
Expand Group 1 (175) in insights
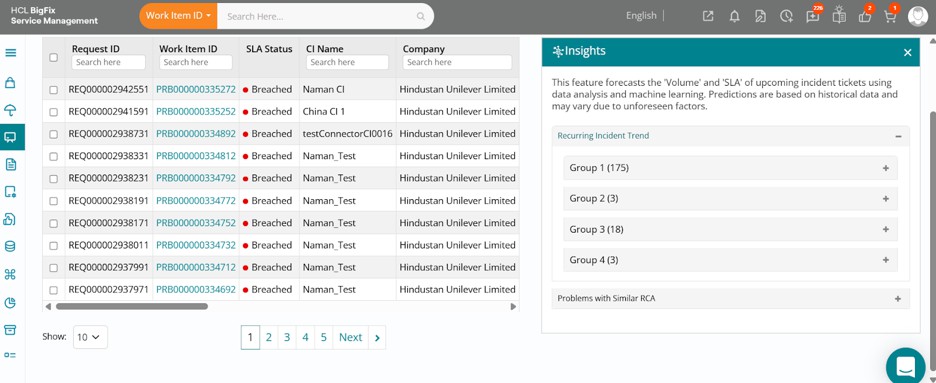[x=730, y=168]
